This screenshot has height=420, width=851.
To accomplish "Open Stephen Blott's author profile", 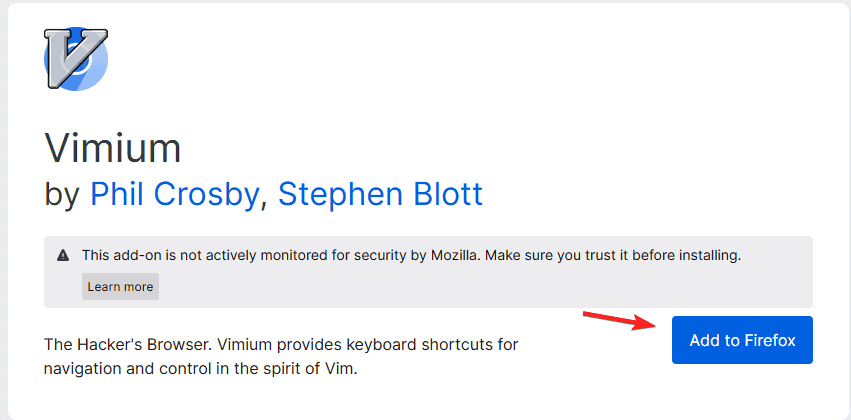I will click(380, 194).
